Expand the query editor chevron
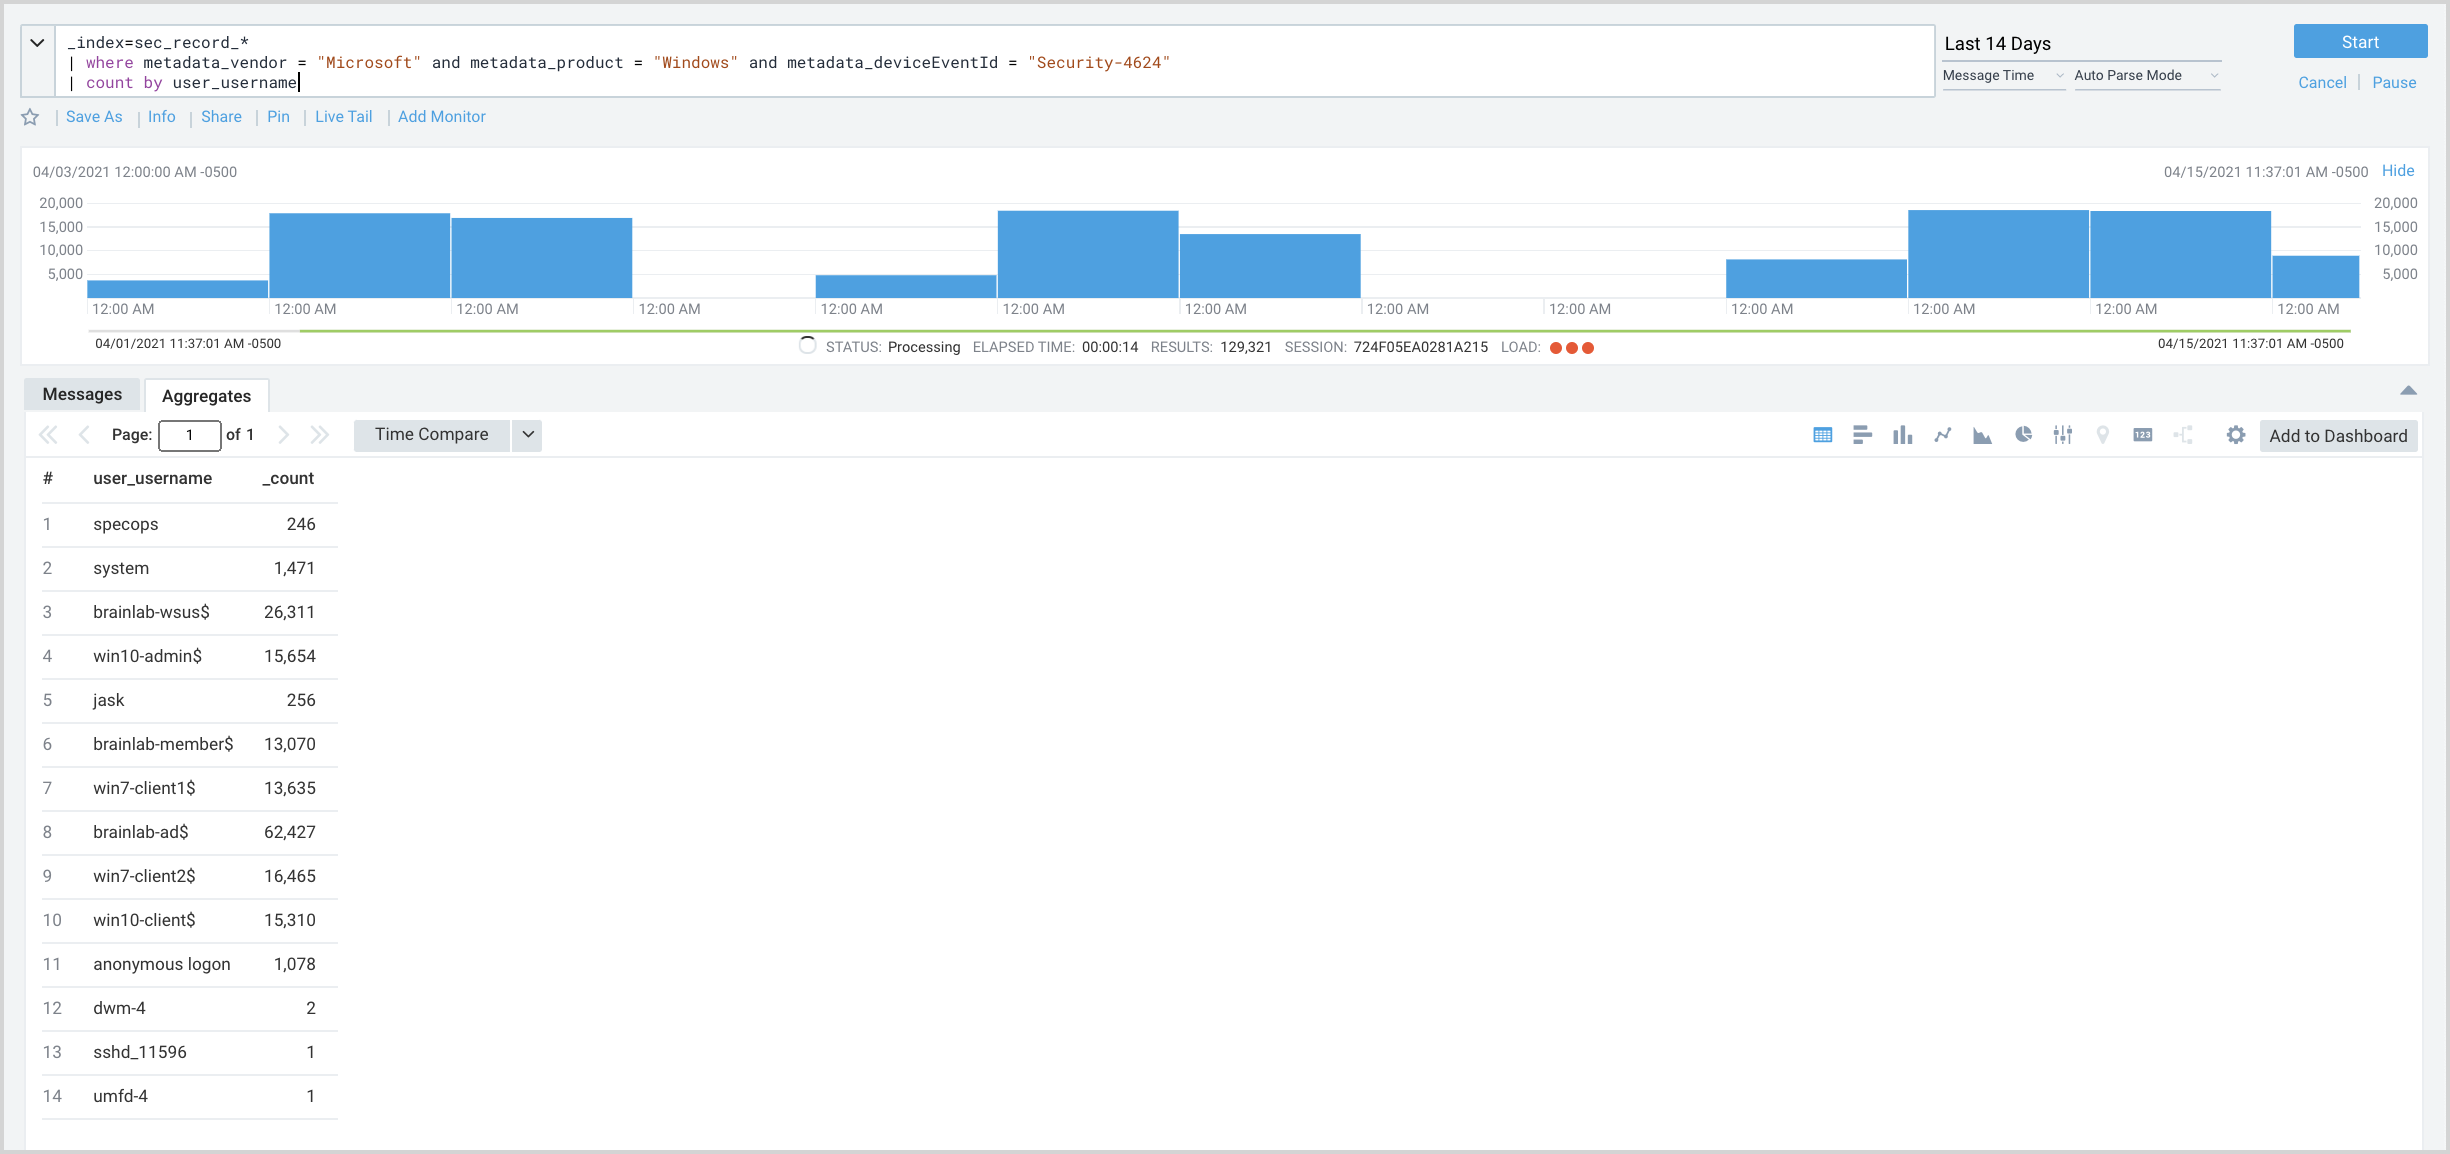2450x1154 pixels. [37, 43]
